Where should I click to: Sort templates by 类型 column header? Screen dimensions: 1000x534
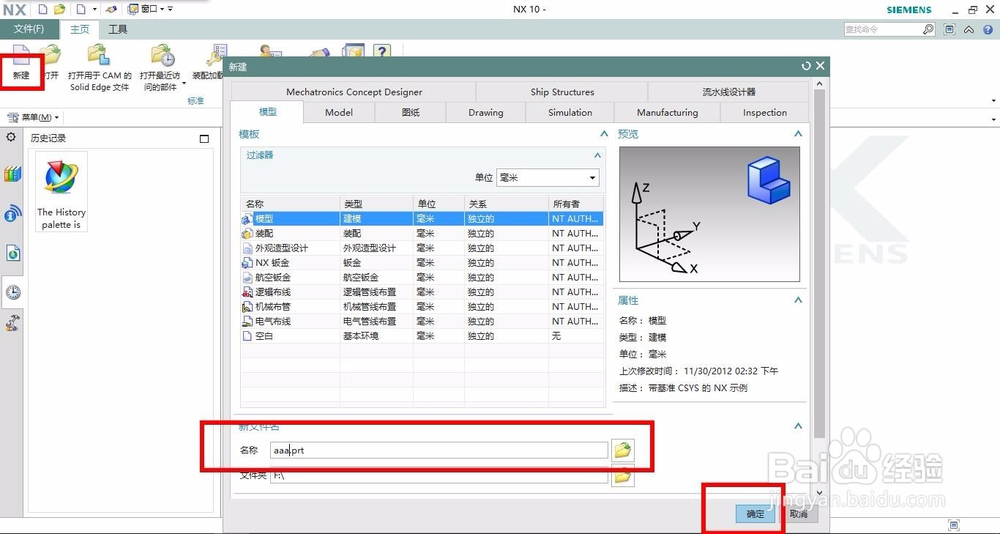click(x=377, y=204)
